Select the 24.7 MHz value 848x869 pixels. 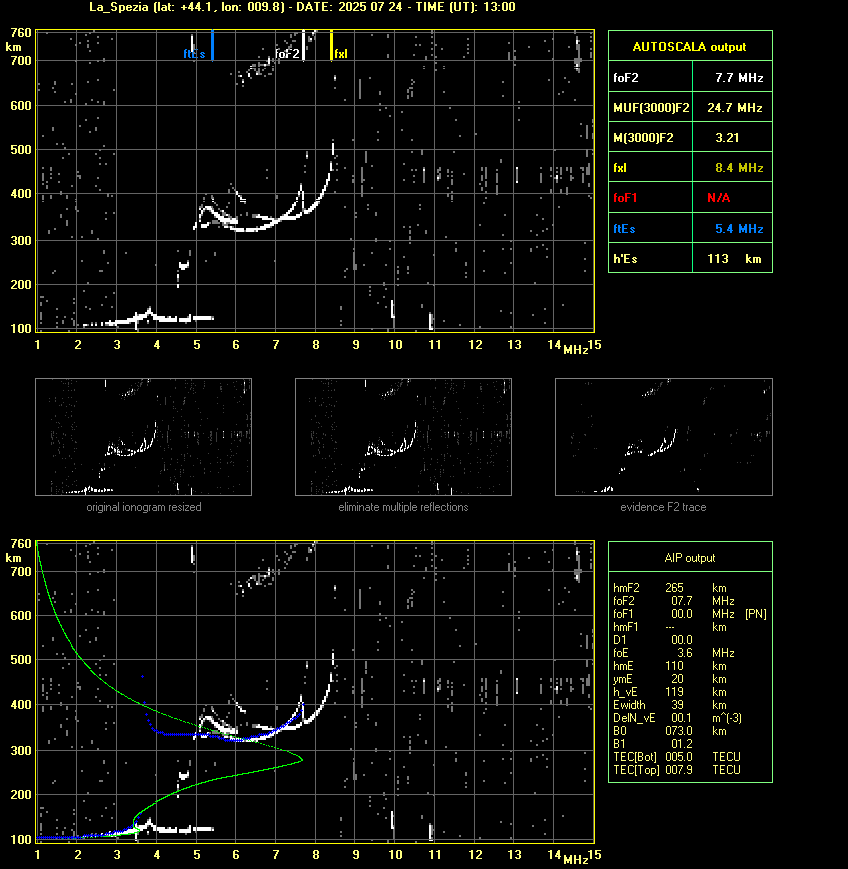(735, 108)
